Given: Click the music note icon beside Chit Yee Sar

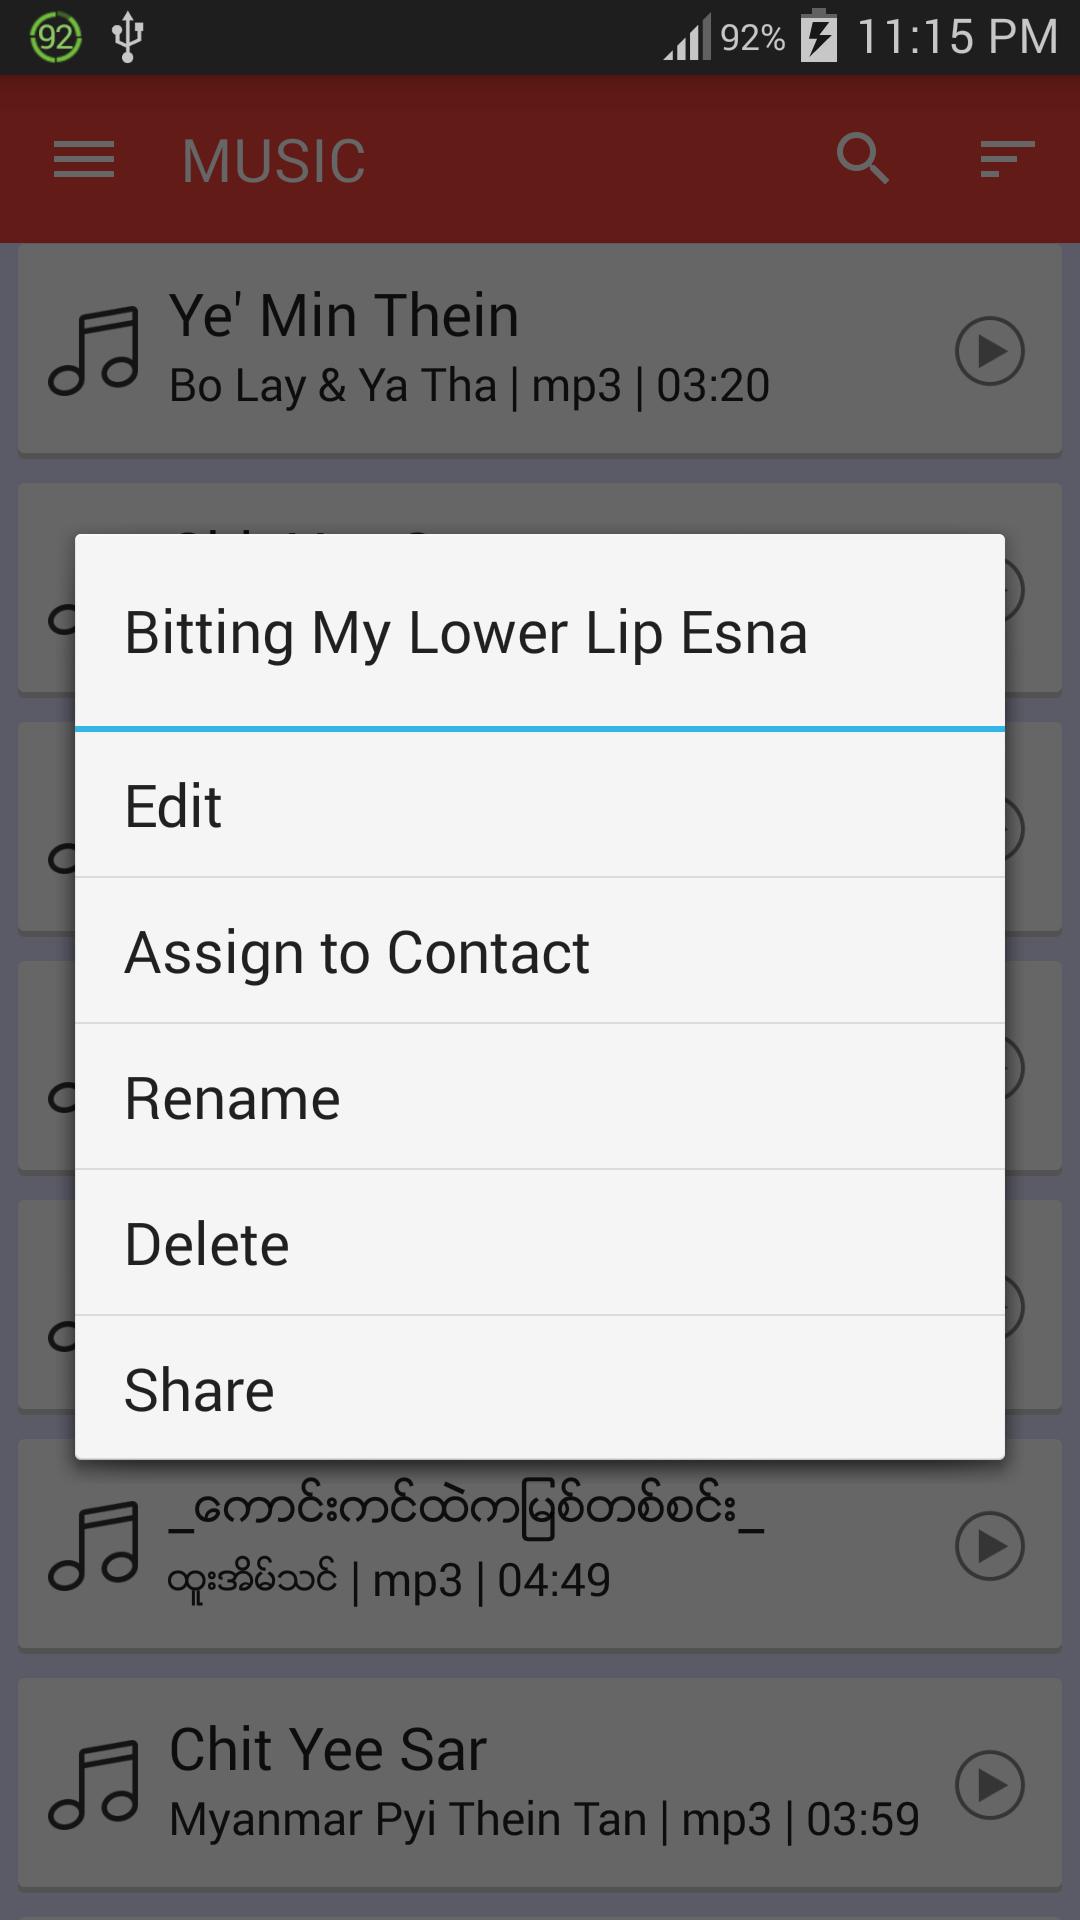Looking at the screenshot, I should click(x=97, y=1786).
